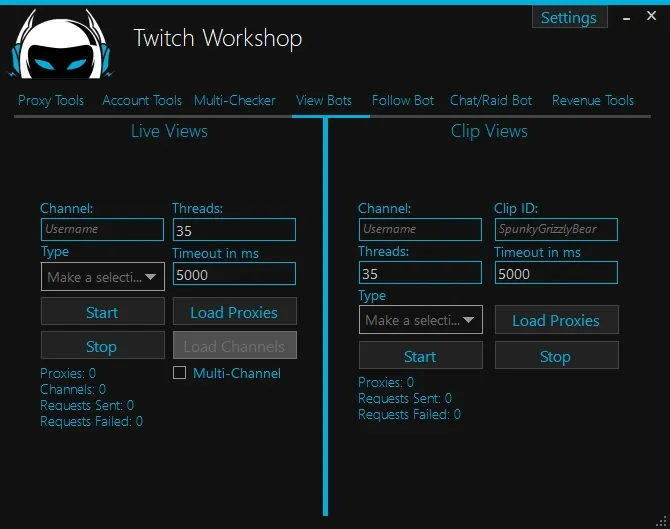The image size is (670, 529).
Task: Stop the Live Views bot
Action: point(103,346)
